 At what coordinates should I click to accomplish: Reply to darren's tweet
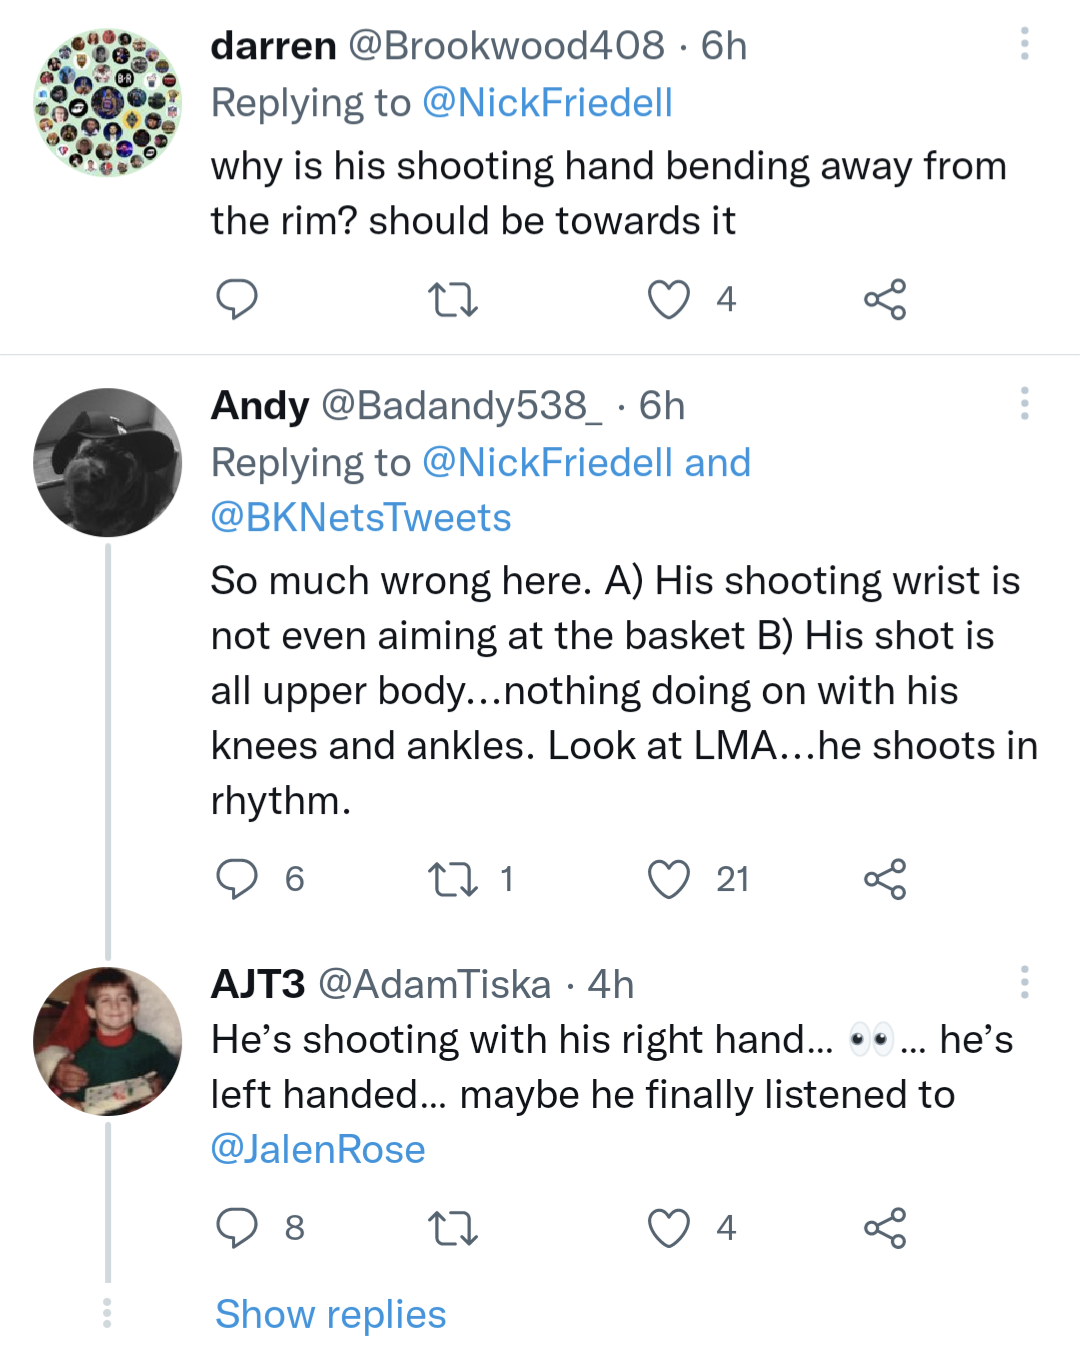pyautogui.click(x=237, y=299)
